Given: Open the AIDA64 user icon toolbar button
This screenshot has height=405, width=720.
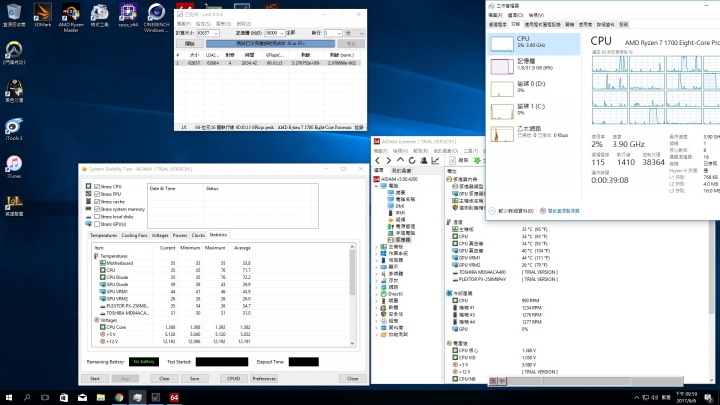Looking at the screenshot, I should (424, 160).
